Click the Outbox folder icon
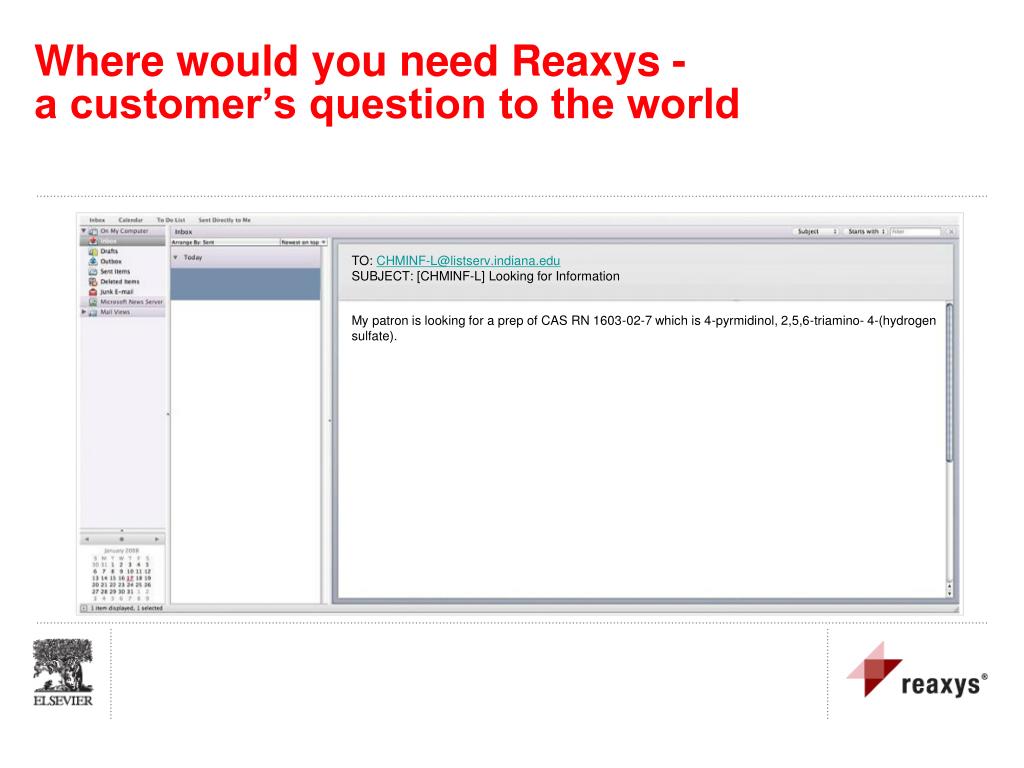This screenshot has width=1024, height=768. pyautogui.click(x=93, y=261)
